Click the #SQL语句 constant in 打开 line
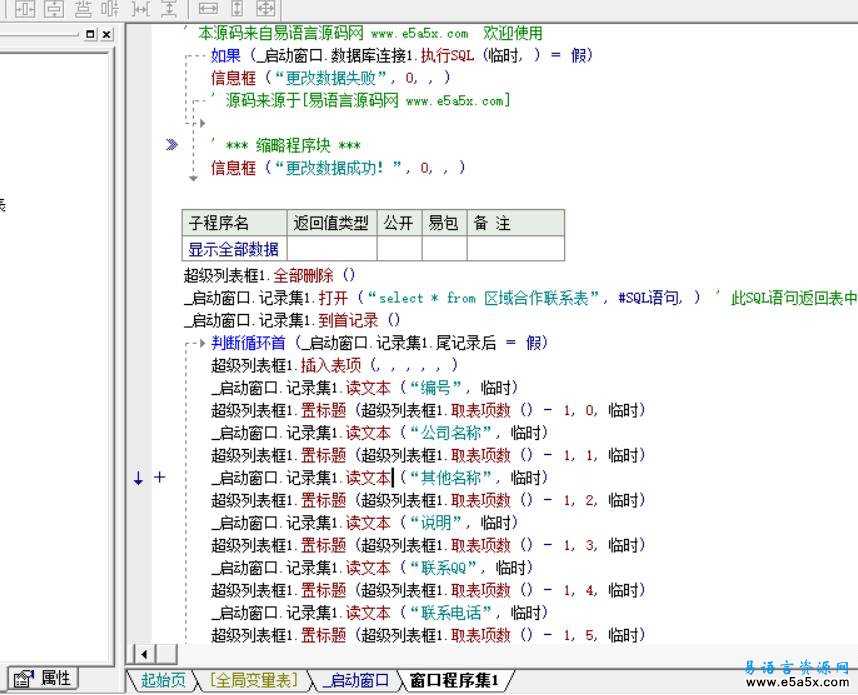 click(650, 298)
